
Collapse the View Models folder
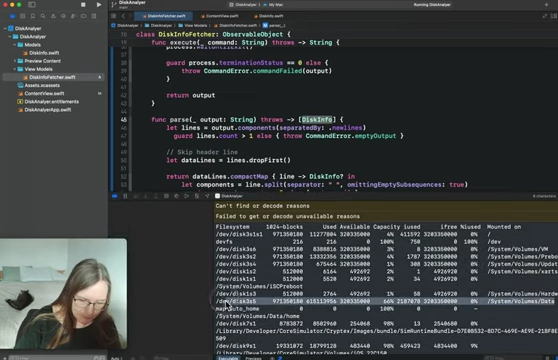(x=15, y=69)
